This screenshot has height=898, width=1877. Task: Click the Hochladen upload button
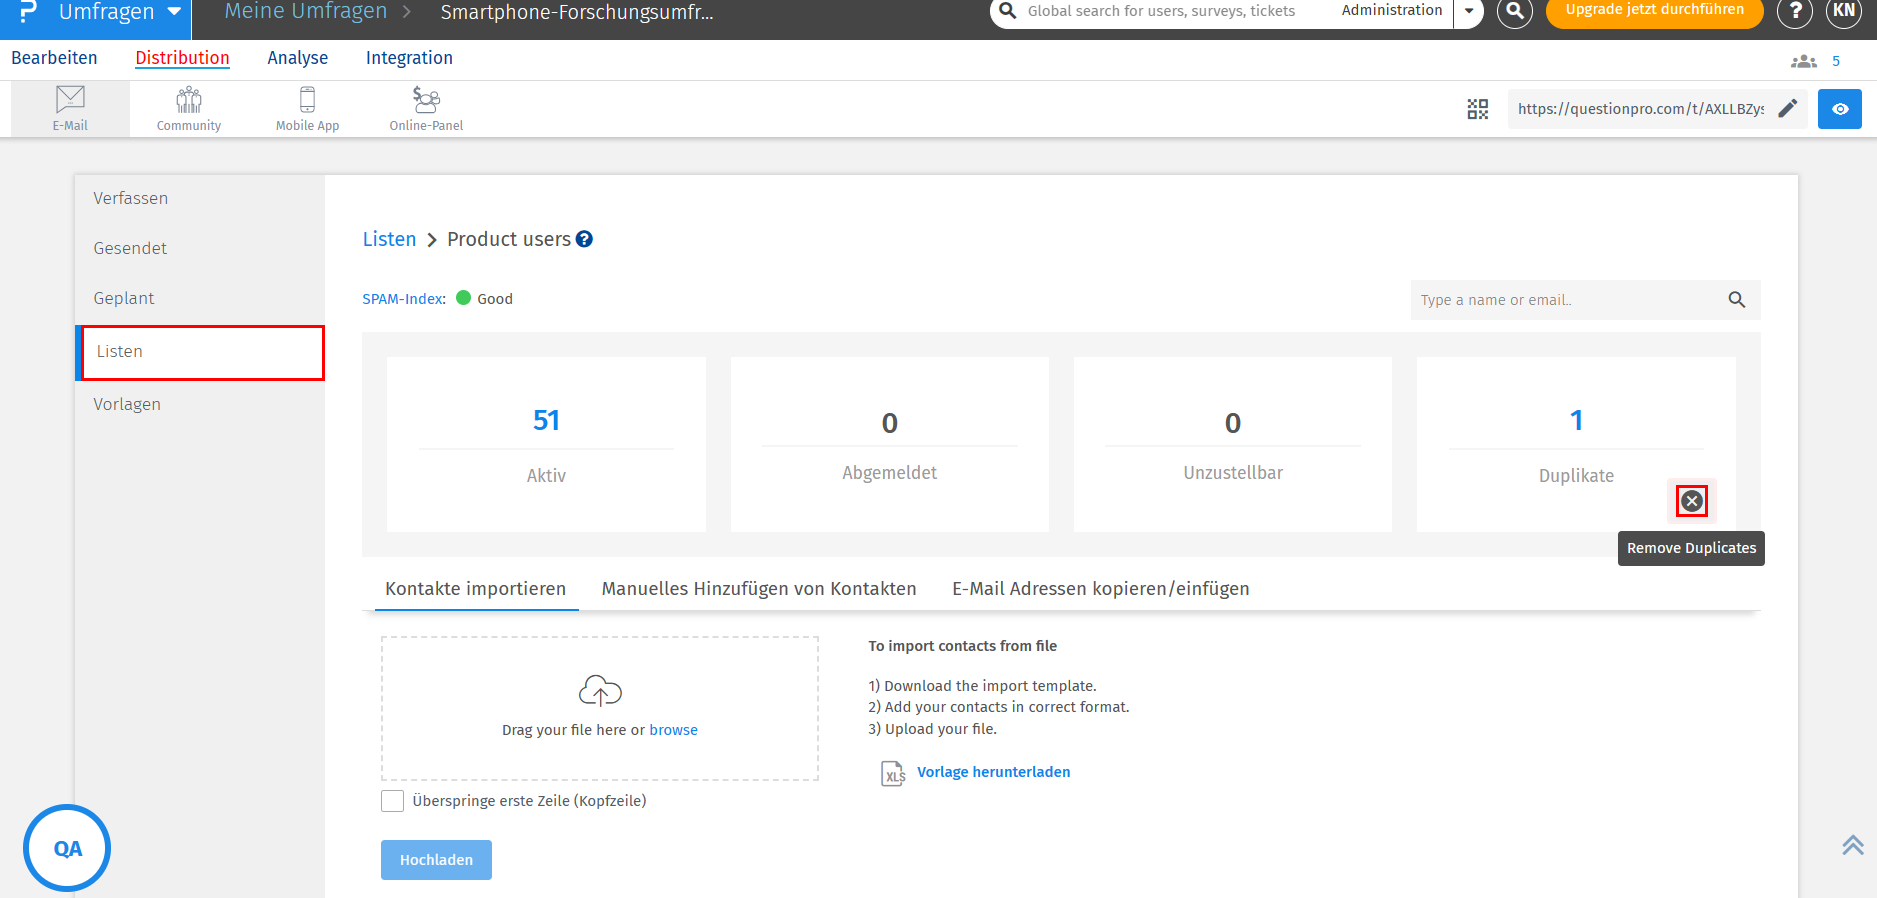(x=436, y=860)
